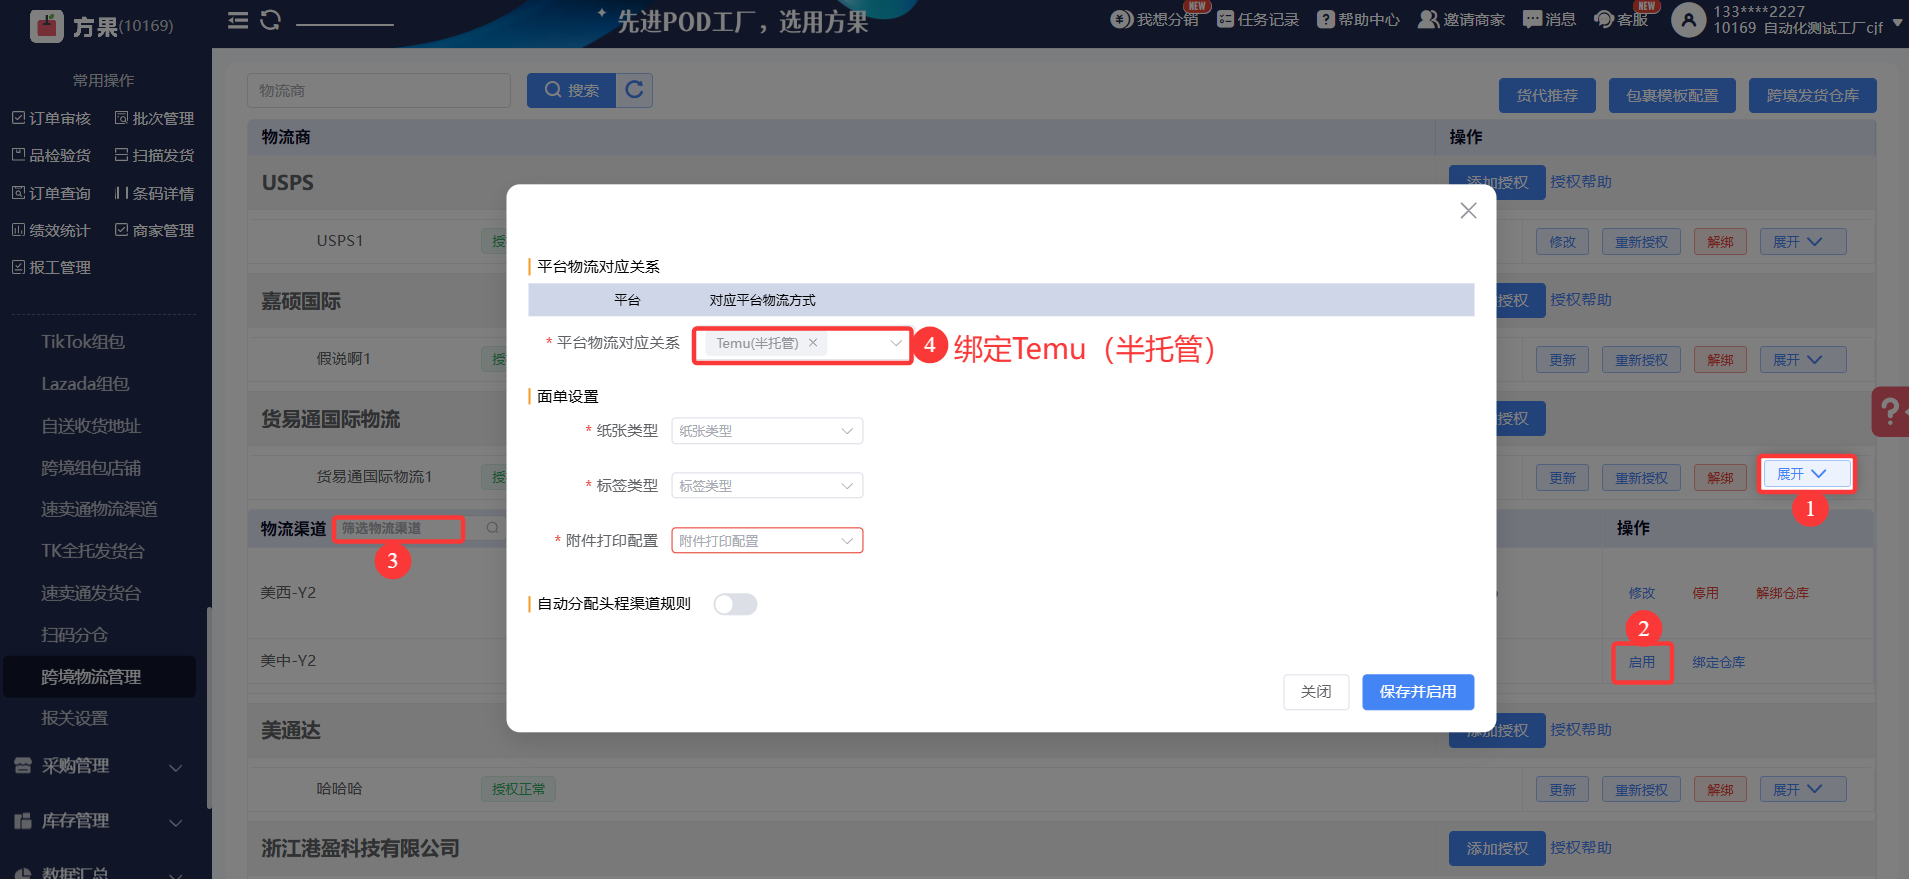Image resolution: width=1909 pixels, height=879 pixels.
Task: Select 跨境物流管理 in the sidebar
Action: [100, 677]
